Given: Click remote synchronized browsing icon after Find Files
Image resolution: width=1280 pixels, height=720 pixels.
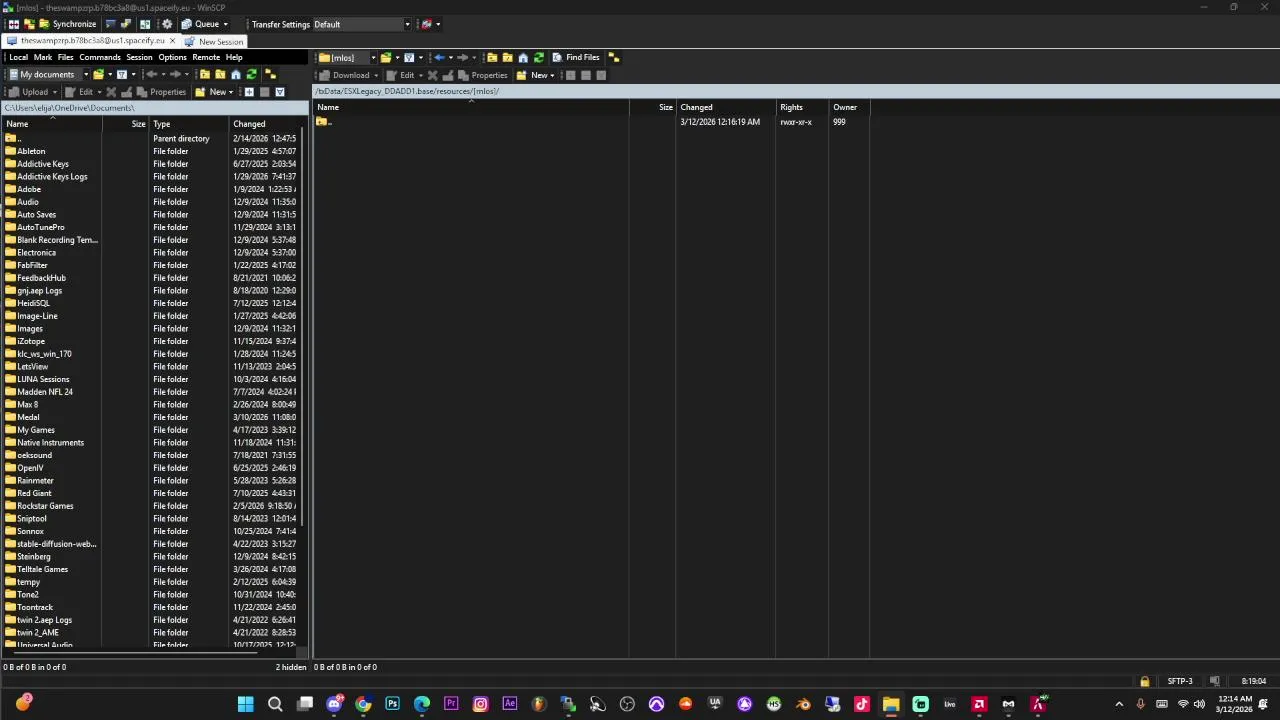Looking at the screenshot, I should (614, 58).
